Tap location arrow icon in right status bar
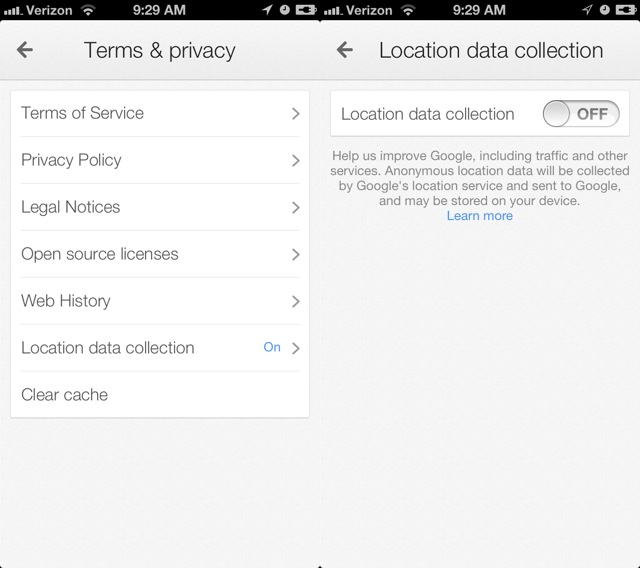Screen dimensions: 640x568 click(x=587, y=9)
